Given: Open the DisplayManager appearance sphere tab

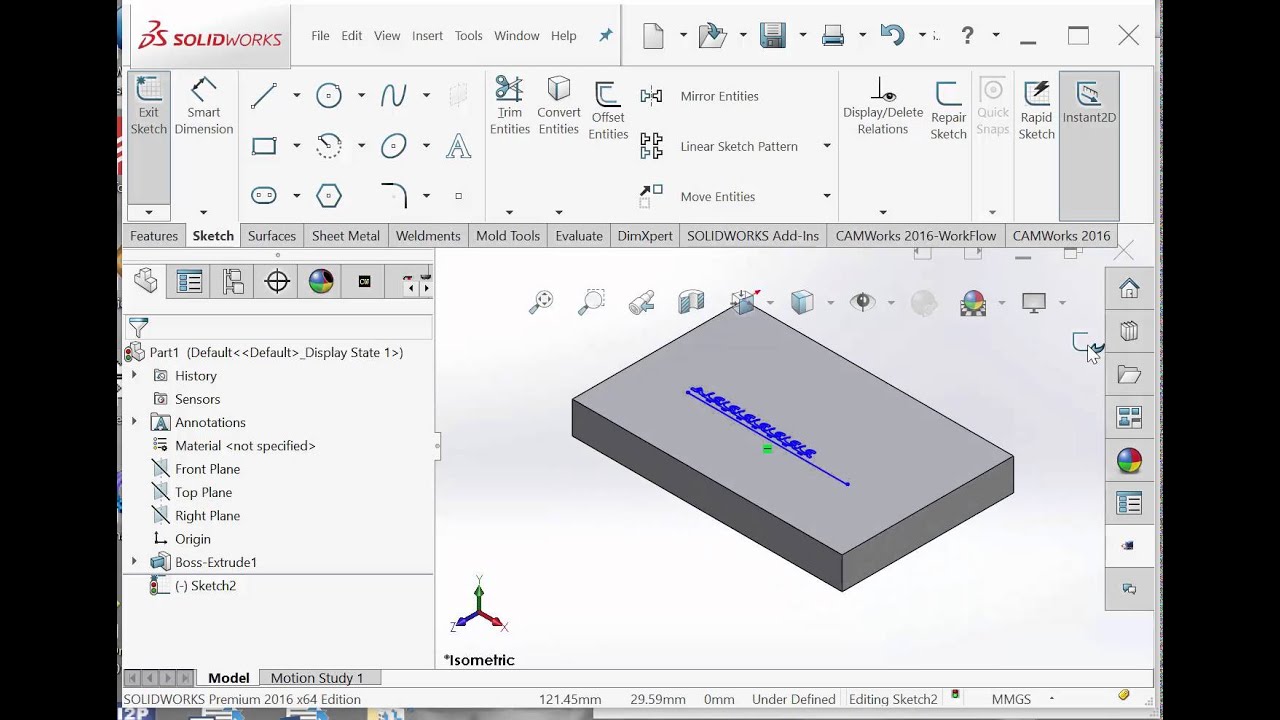Looking at the screenshot, I should pyautogui.click(x=321, y=282).
